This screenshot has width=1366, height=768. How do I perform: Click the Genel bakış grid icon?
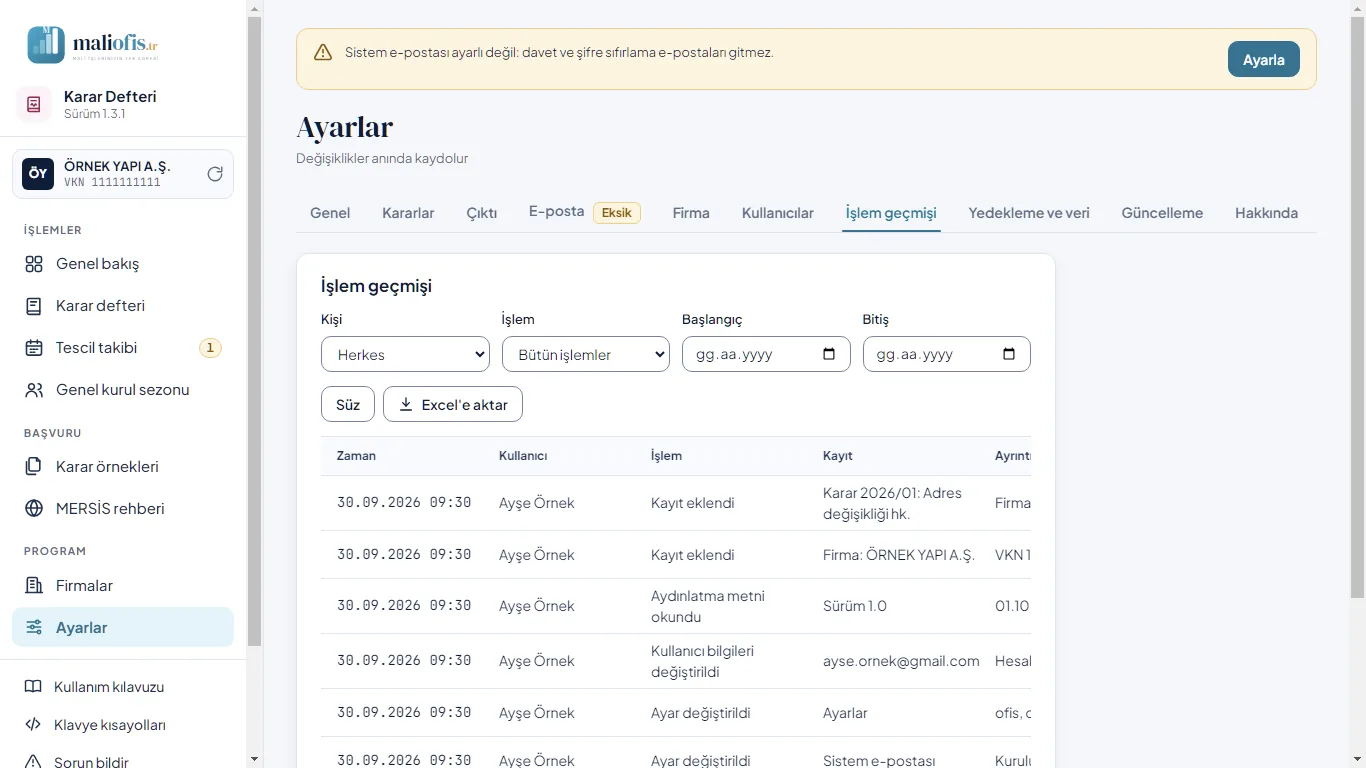[34, 264]
